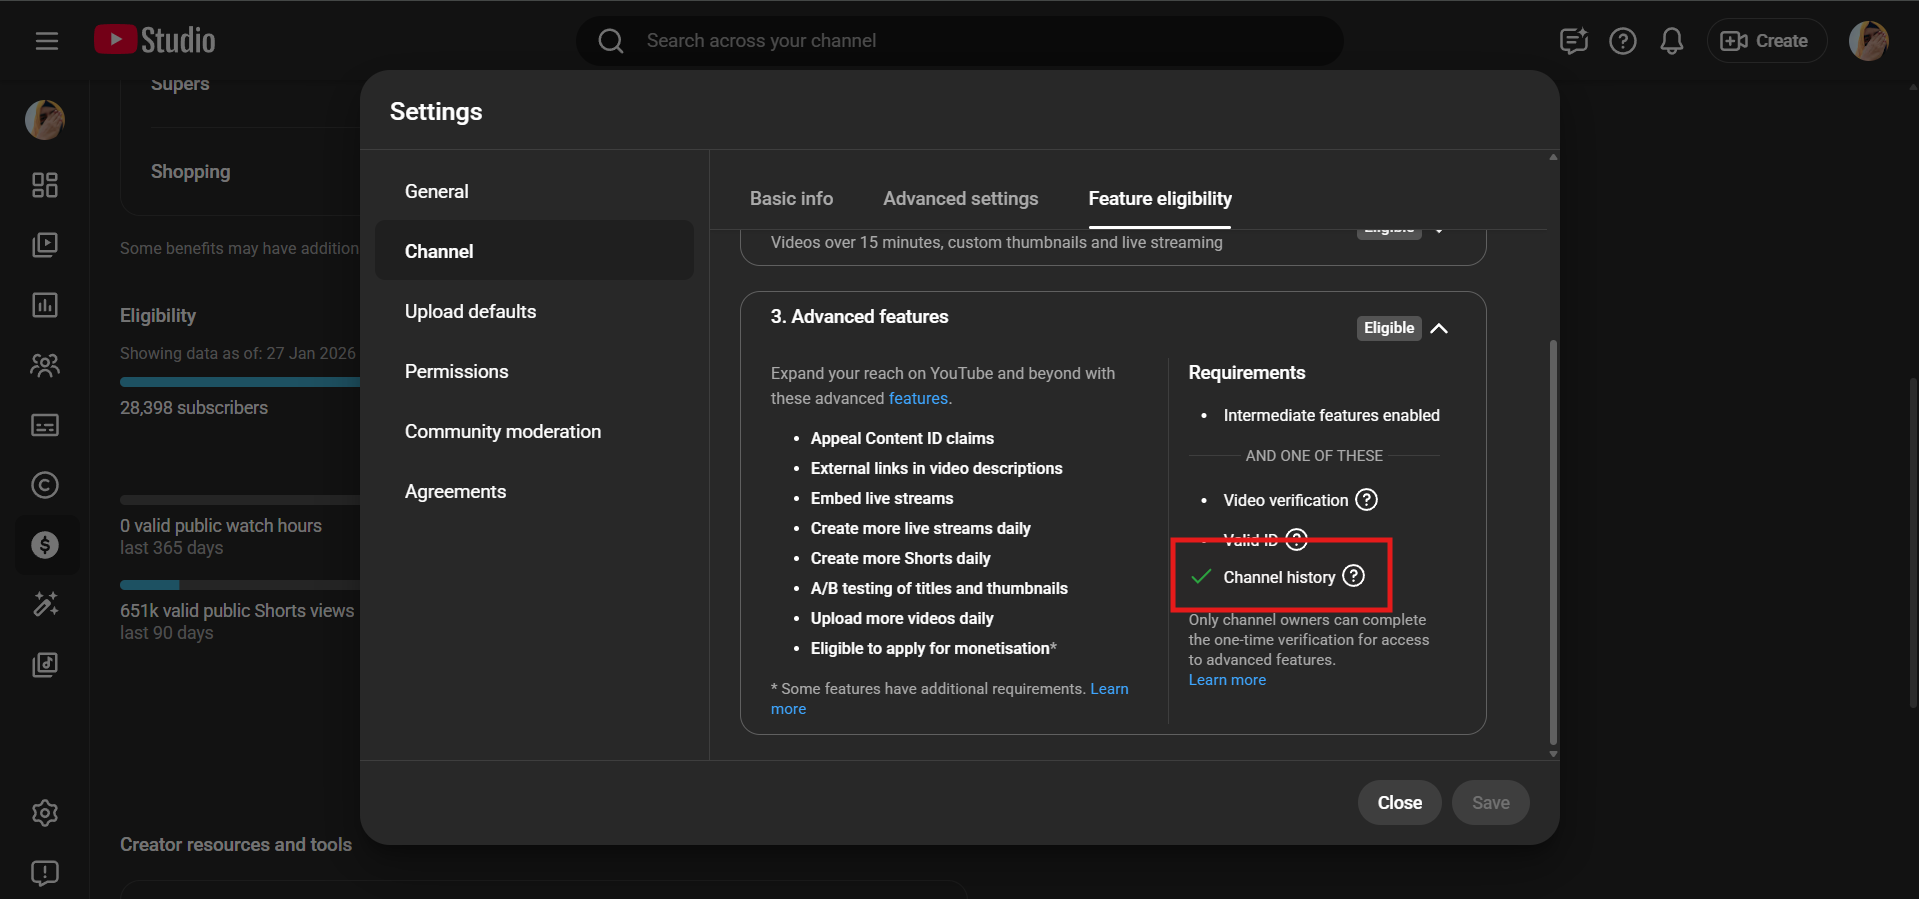The height and width of the screenshot is (899, 1919).
Task: Switch to the Advanced settings tab
Action: tap(960, 199)
